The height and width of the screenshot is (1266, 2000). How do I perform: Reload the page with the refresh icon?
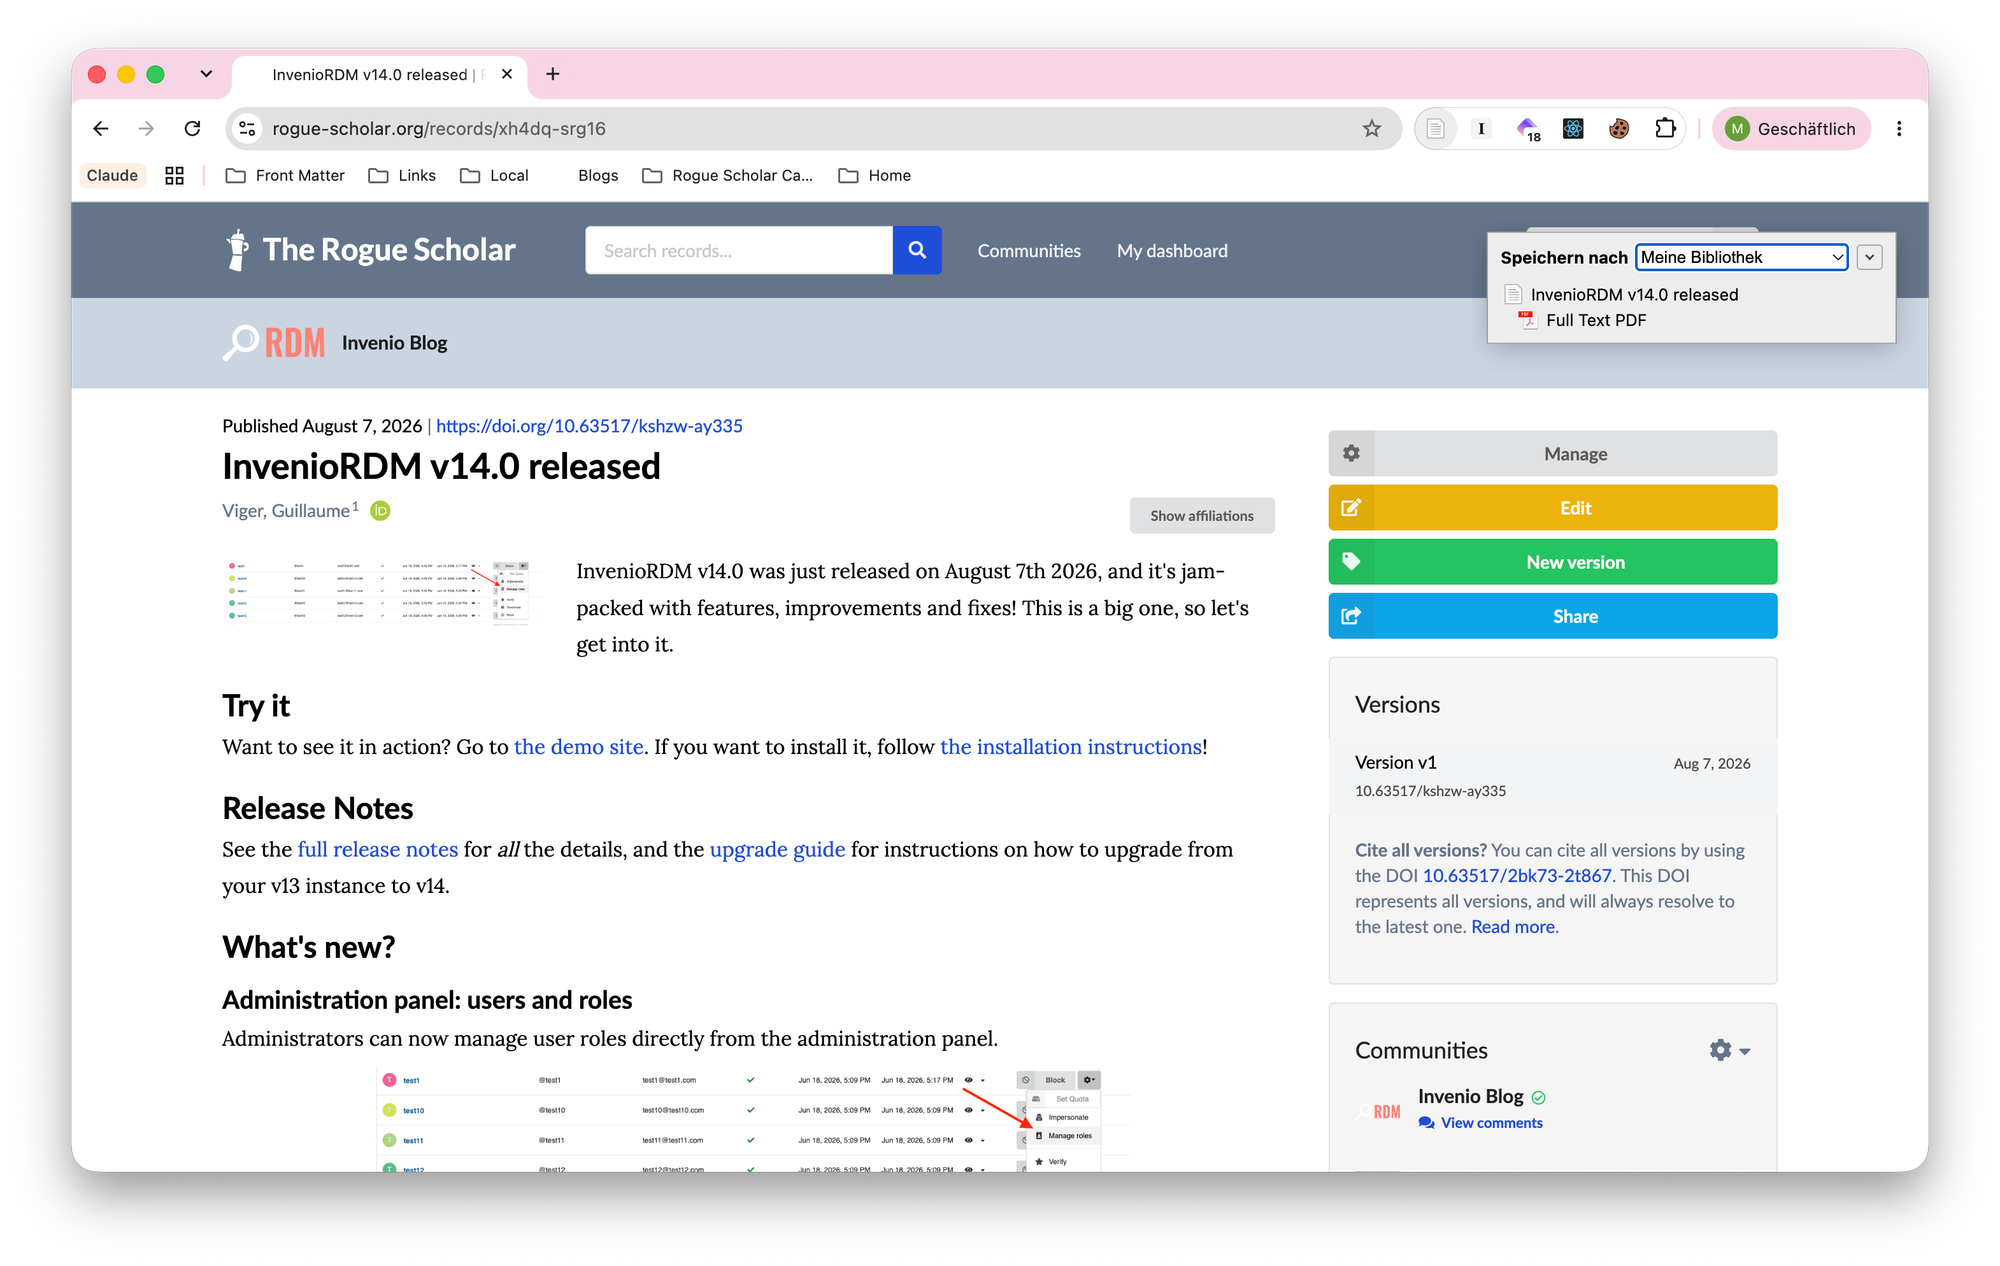click(193, 128)
